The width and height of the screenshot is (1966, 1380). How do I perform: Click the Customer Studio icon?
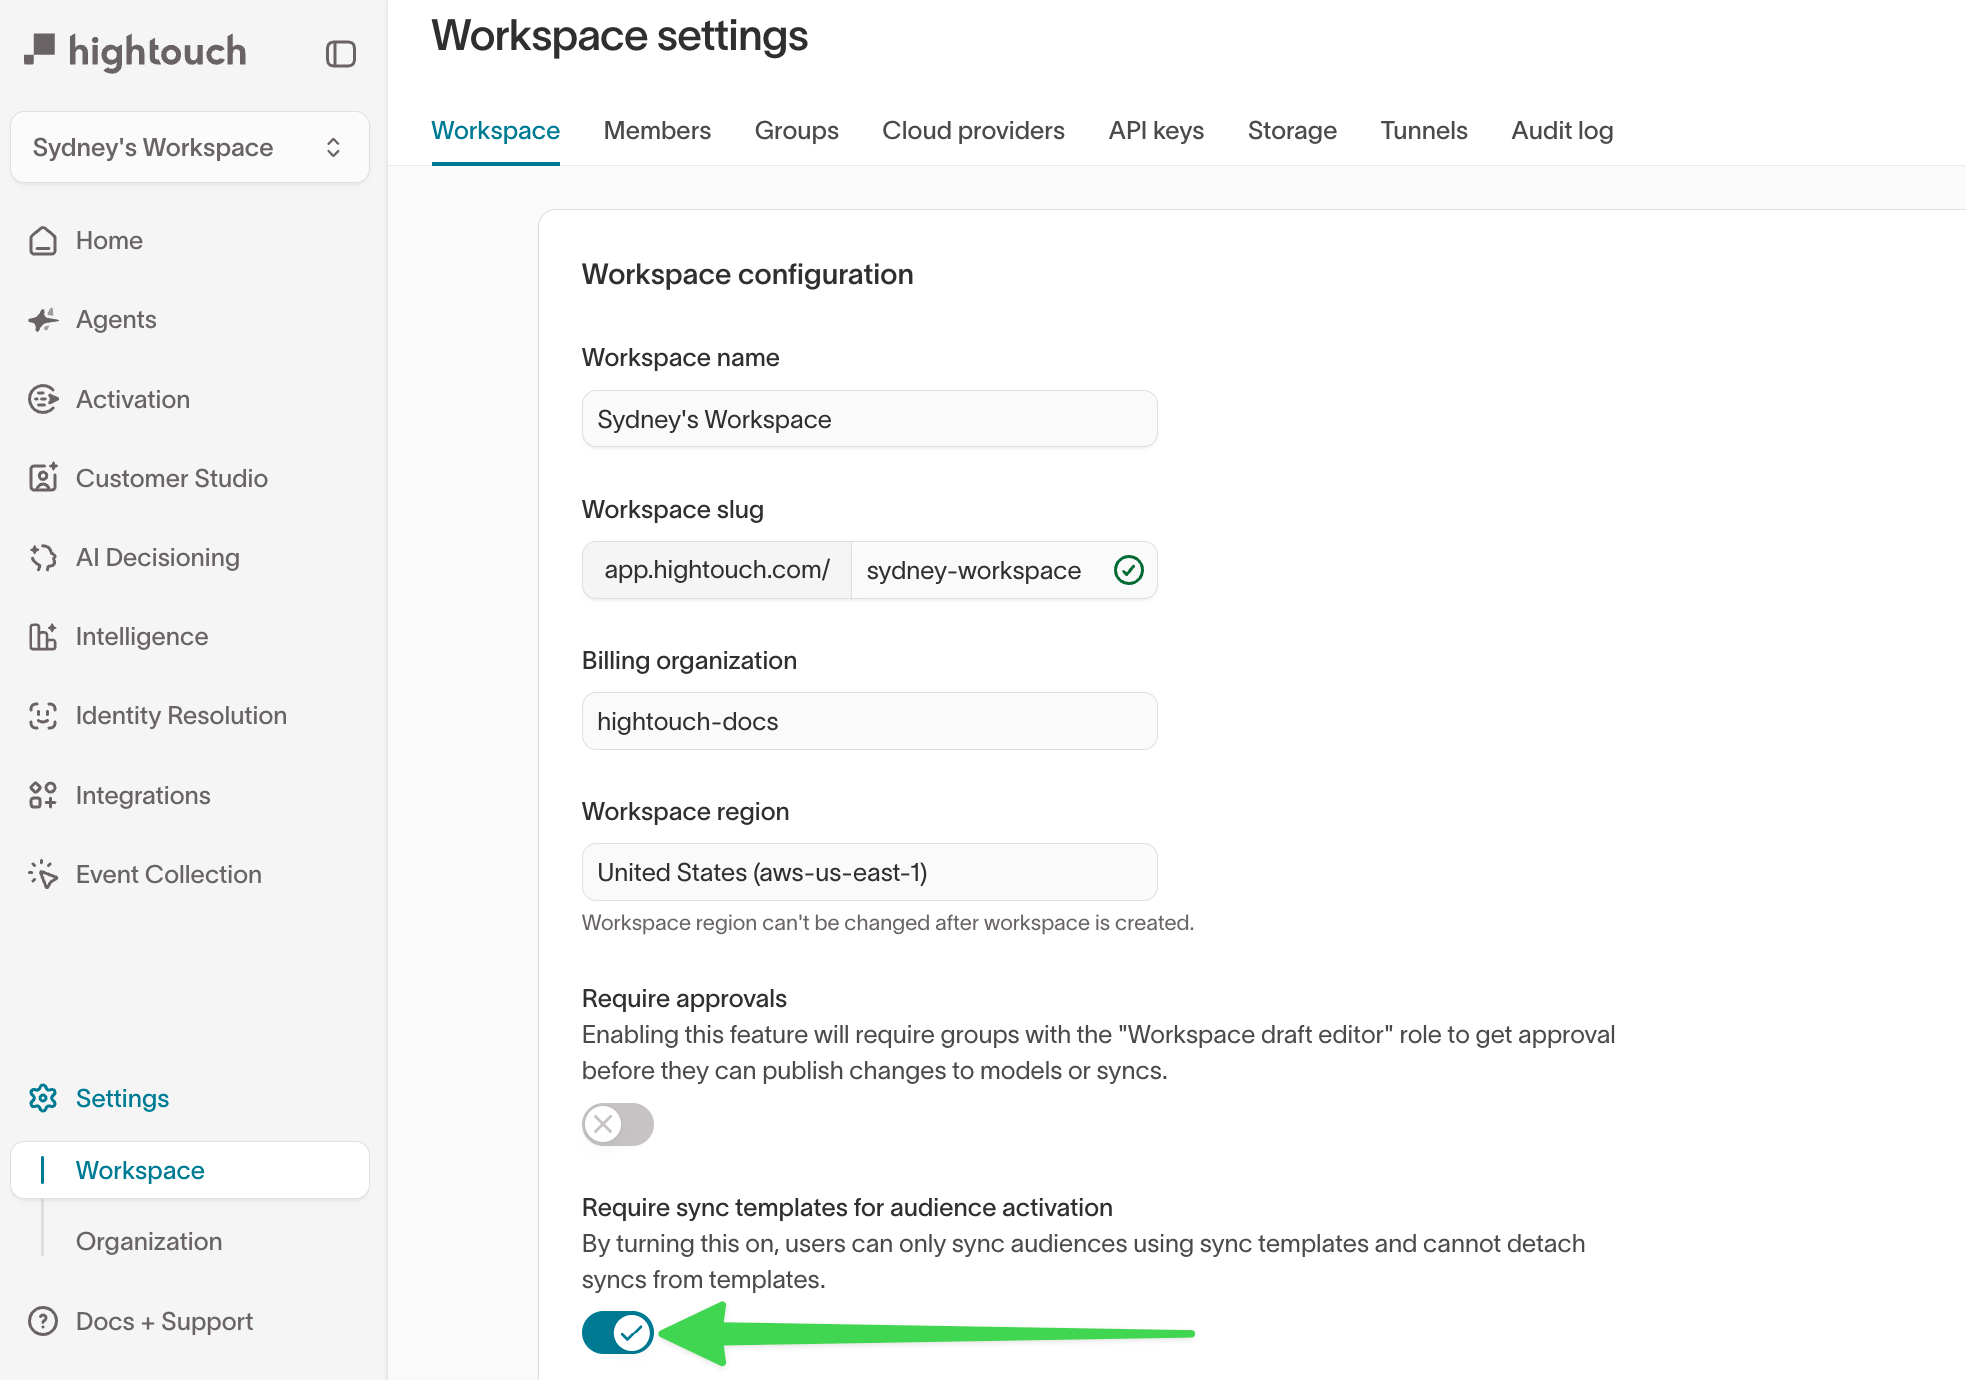coord(43,478)
